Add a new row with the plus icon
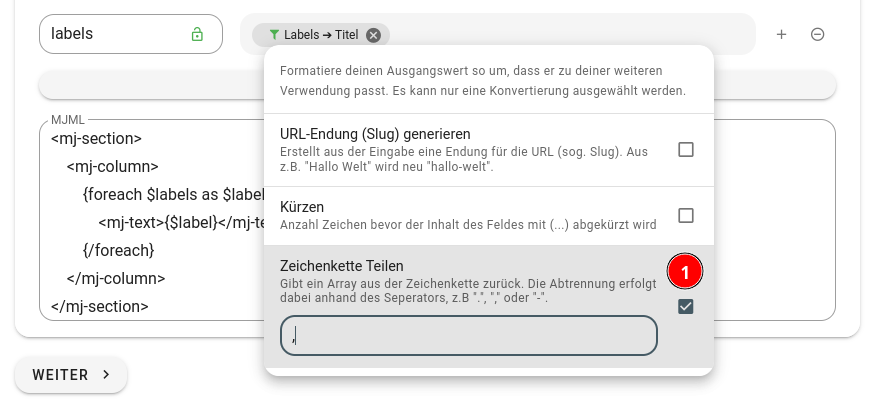 tap(782, 34)
